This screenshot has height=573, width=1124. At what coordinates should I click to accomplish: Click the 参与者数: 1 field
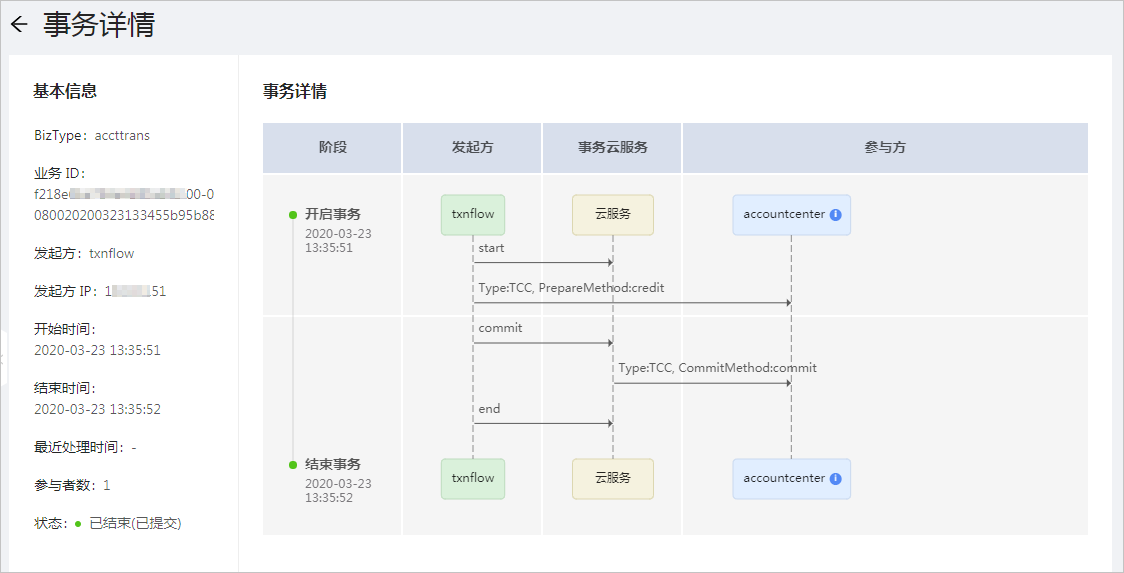(72, 486)
